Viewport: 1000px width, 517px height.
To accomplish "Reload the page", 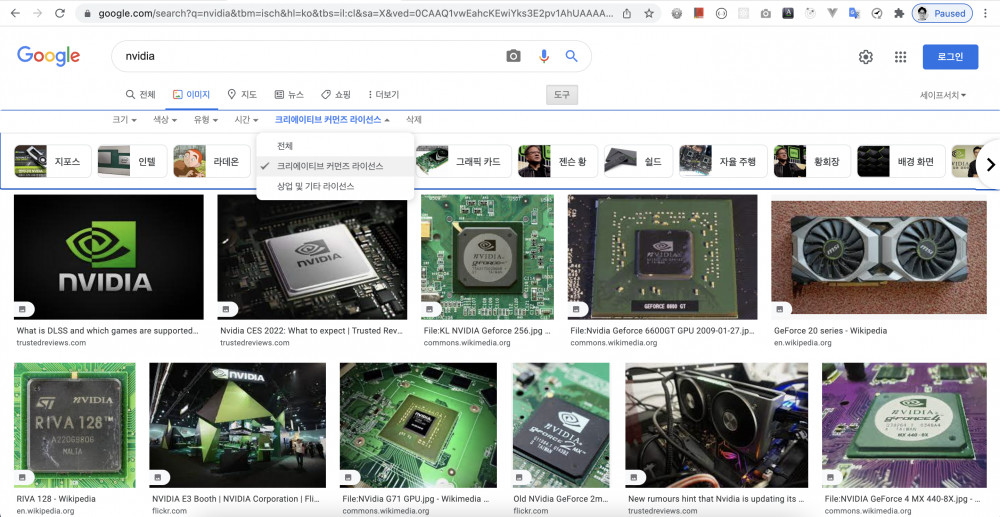I will [59, 13].
